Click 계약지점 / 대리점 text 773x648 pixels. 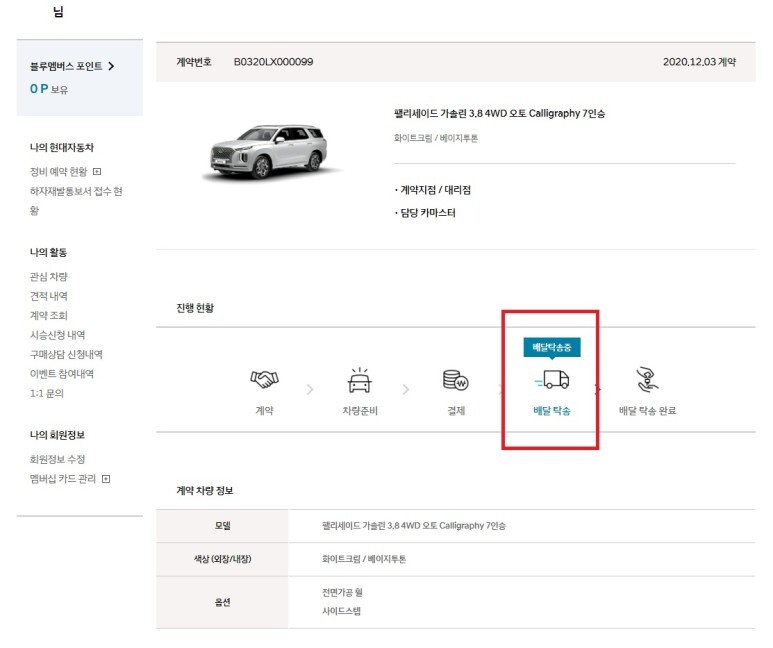pos(435,190)
